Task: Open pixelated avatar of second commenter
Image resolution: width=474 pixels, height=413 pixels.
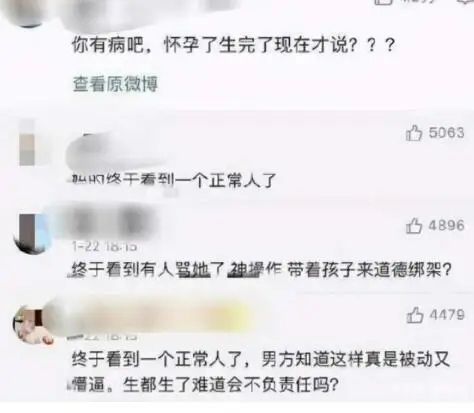Action: pyautogui.click(x=27, y=142)
